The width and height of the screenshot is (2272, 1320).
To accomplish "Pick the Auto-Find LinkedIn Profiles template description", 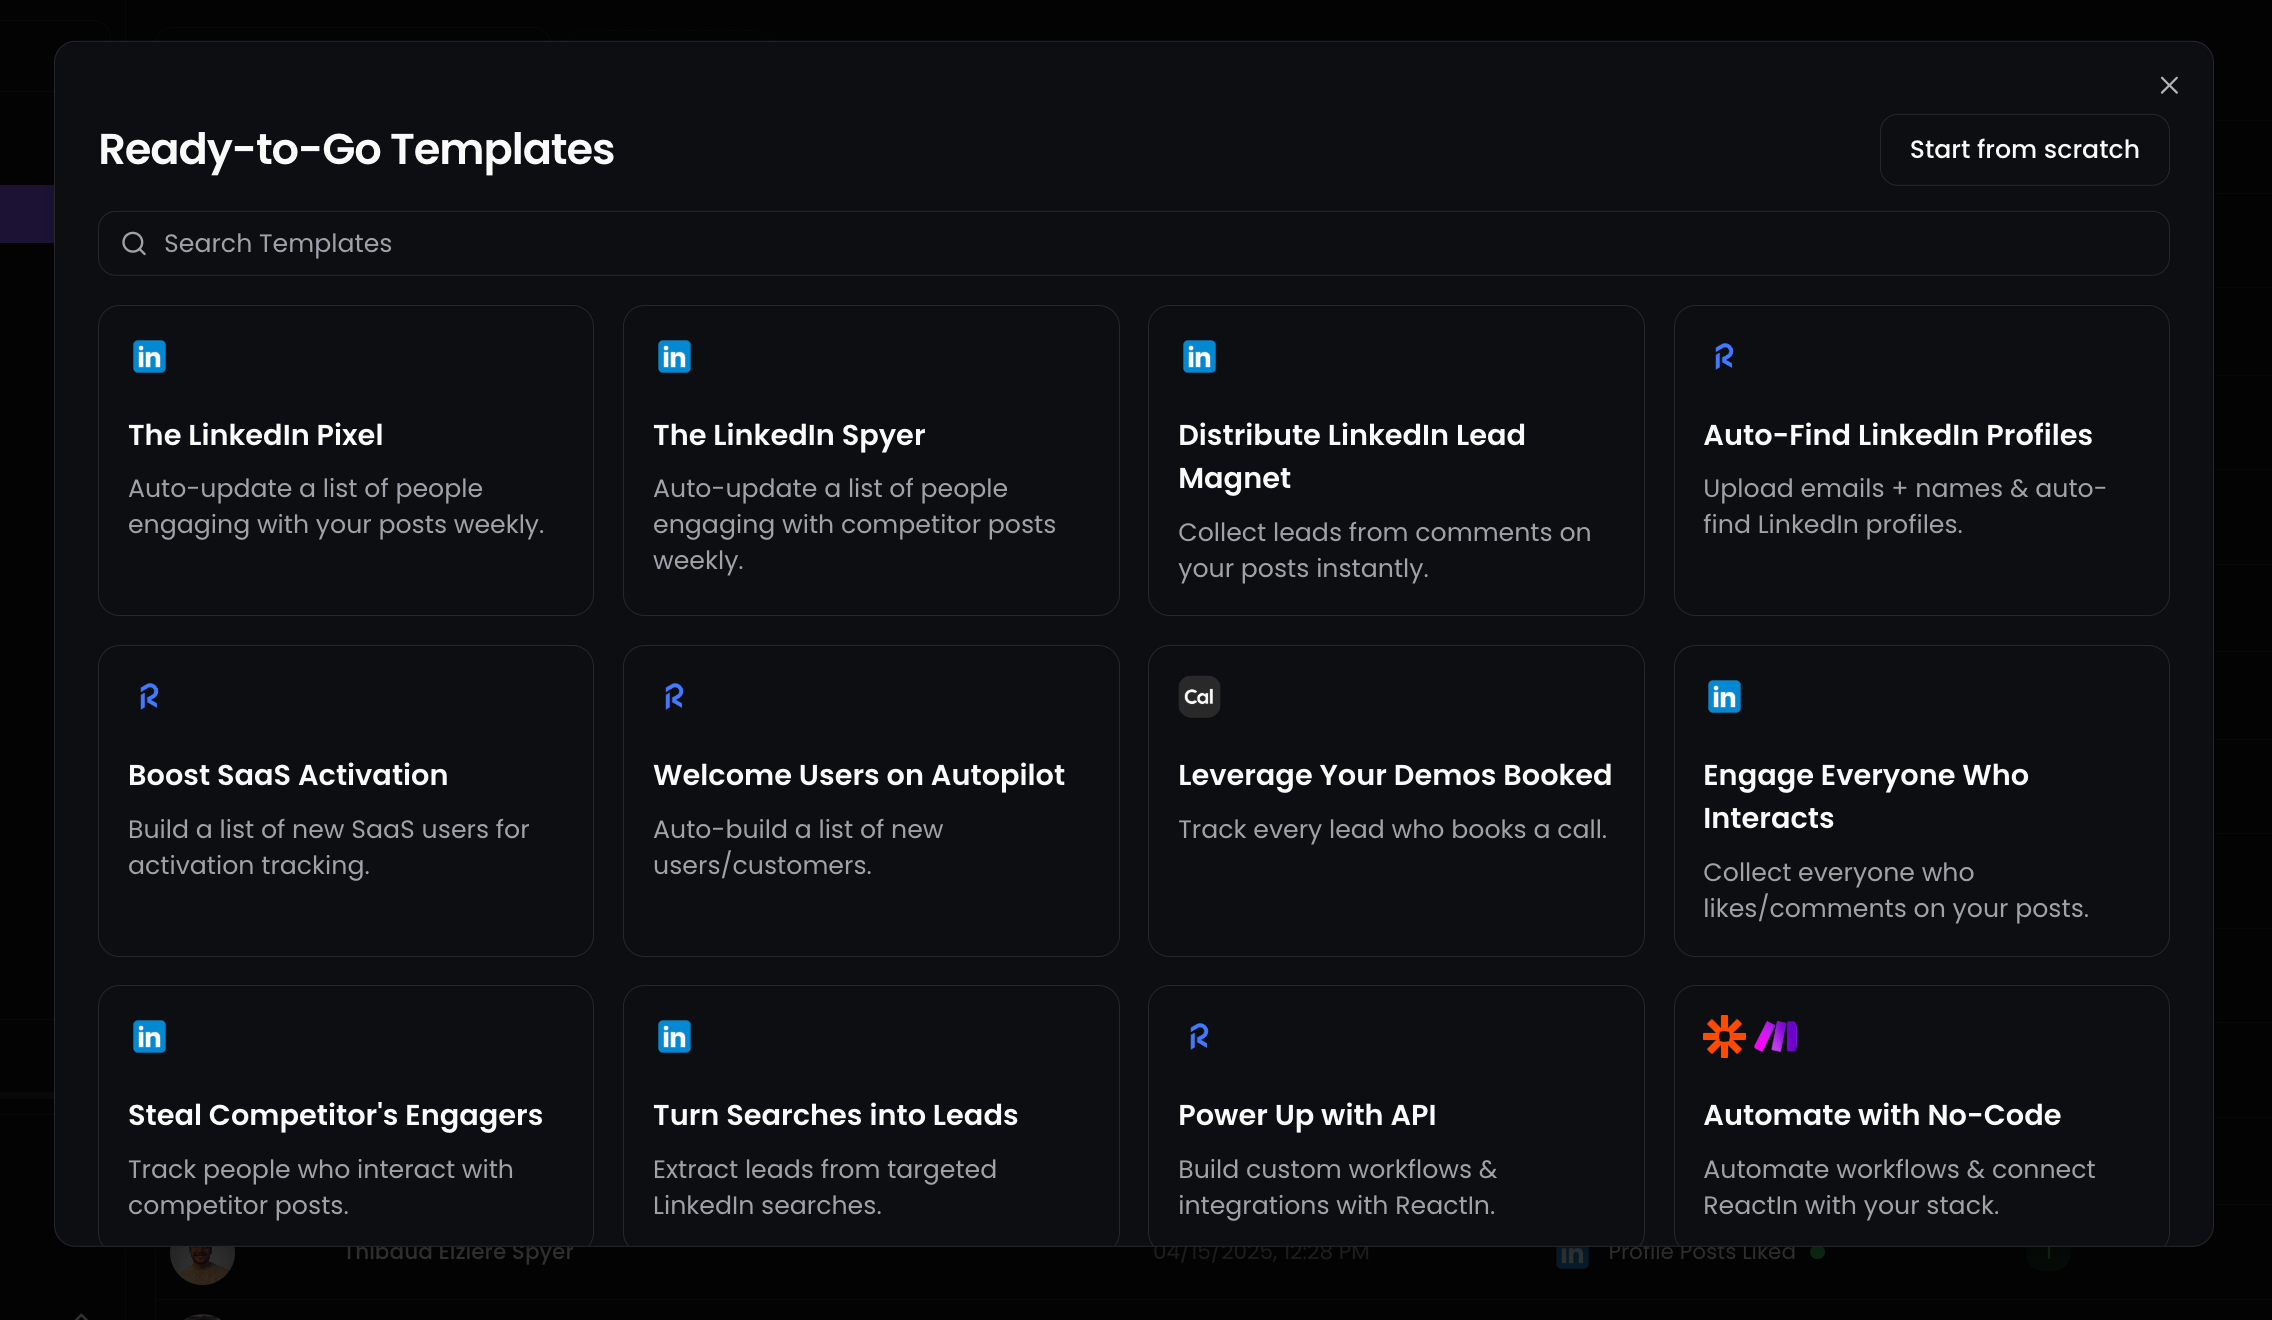I will point(1904,506).
